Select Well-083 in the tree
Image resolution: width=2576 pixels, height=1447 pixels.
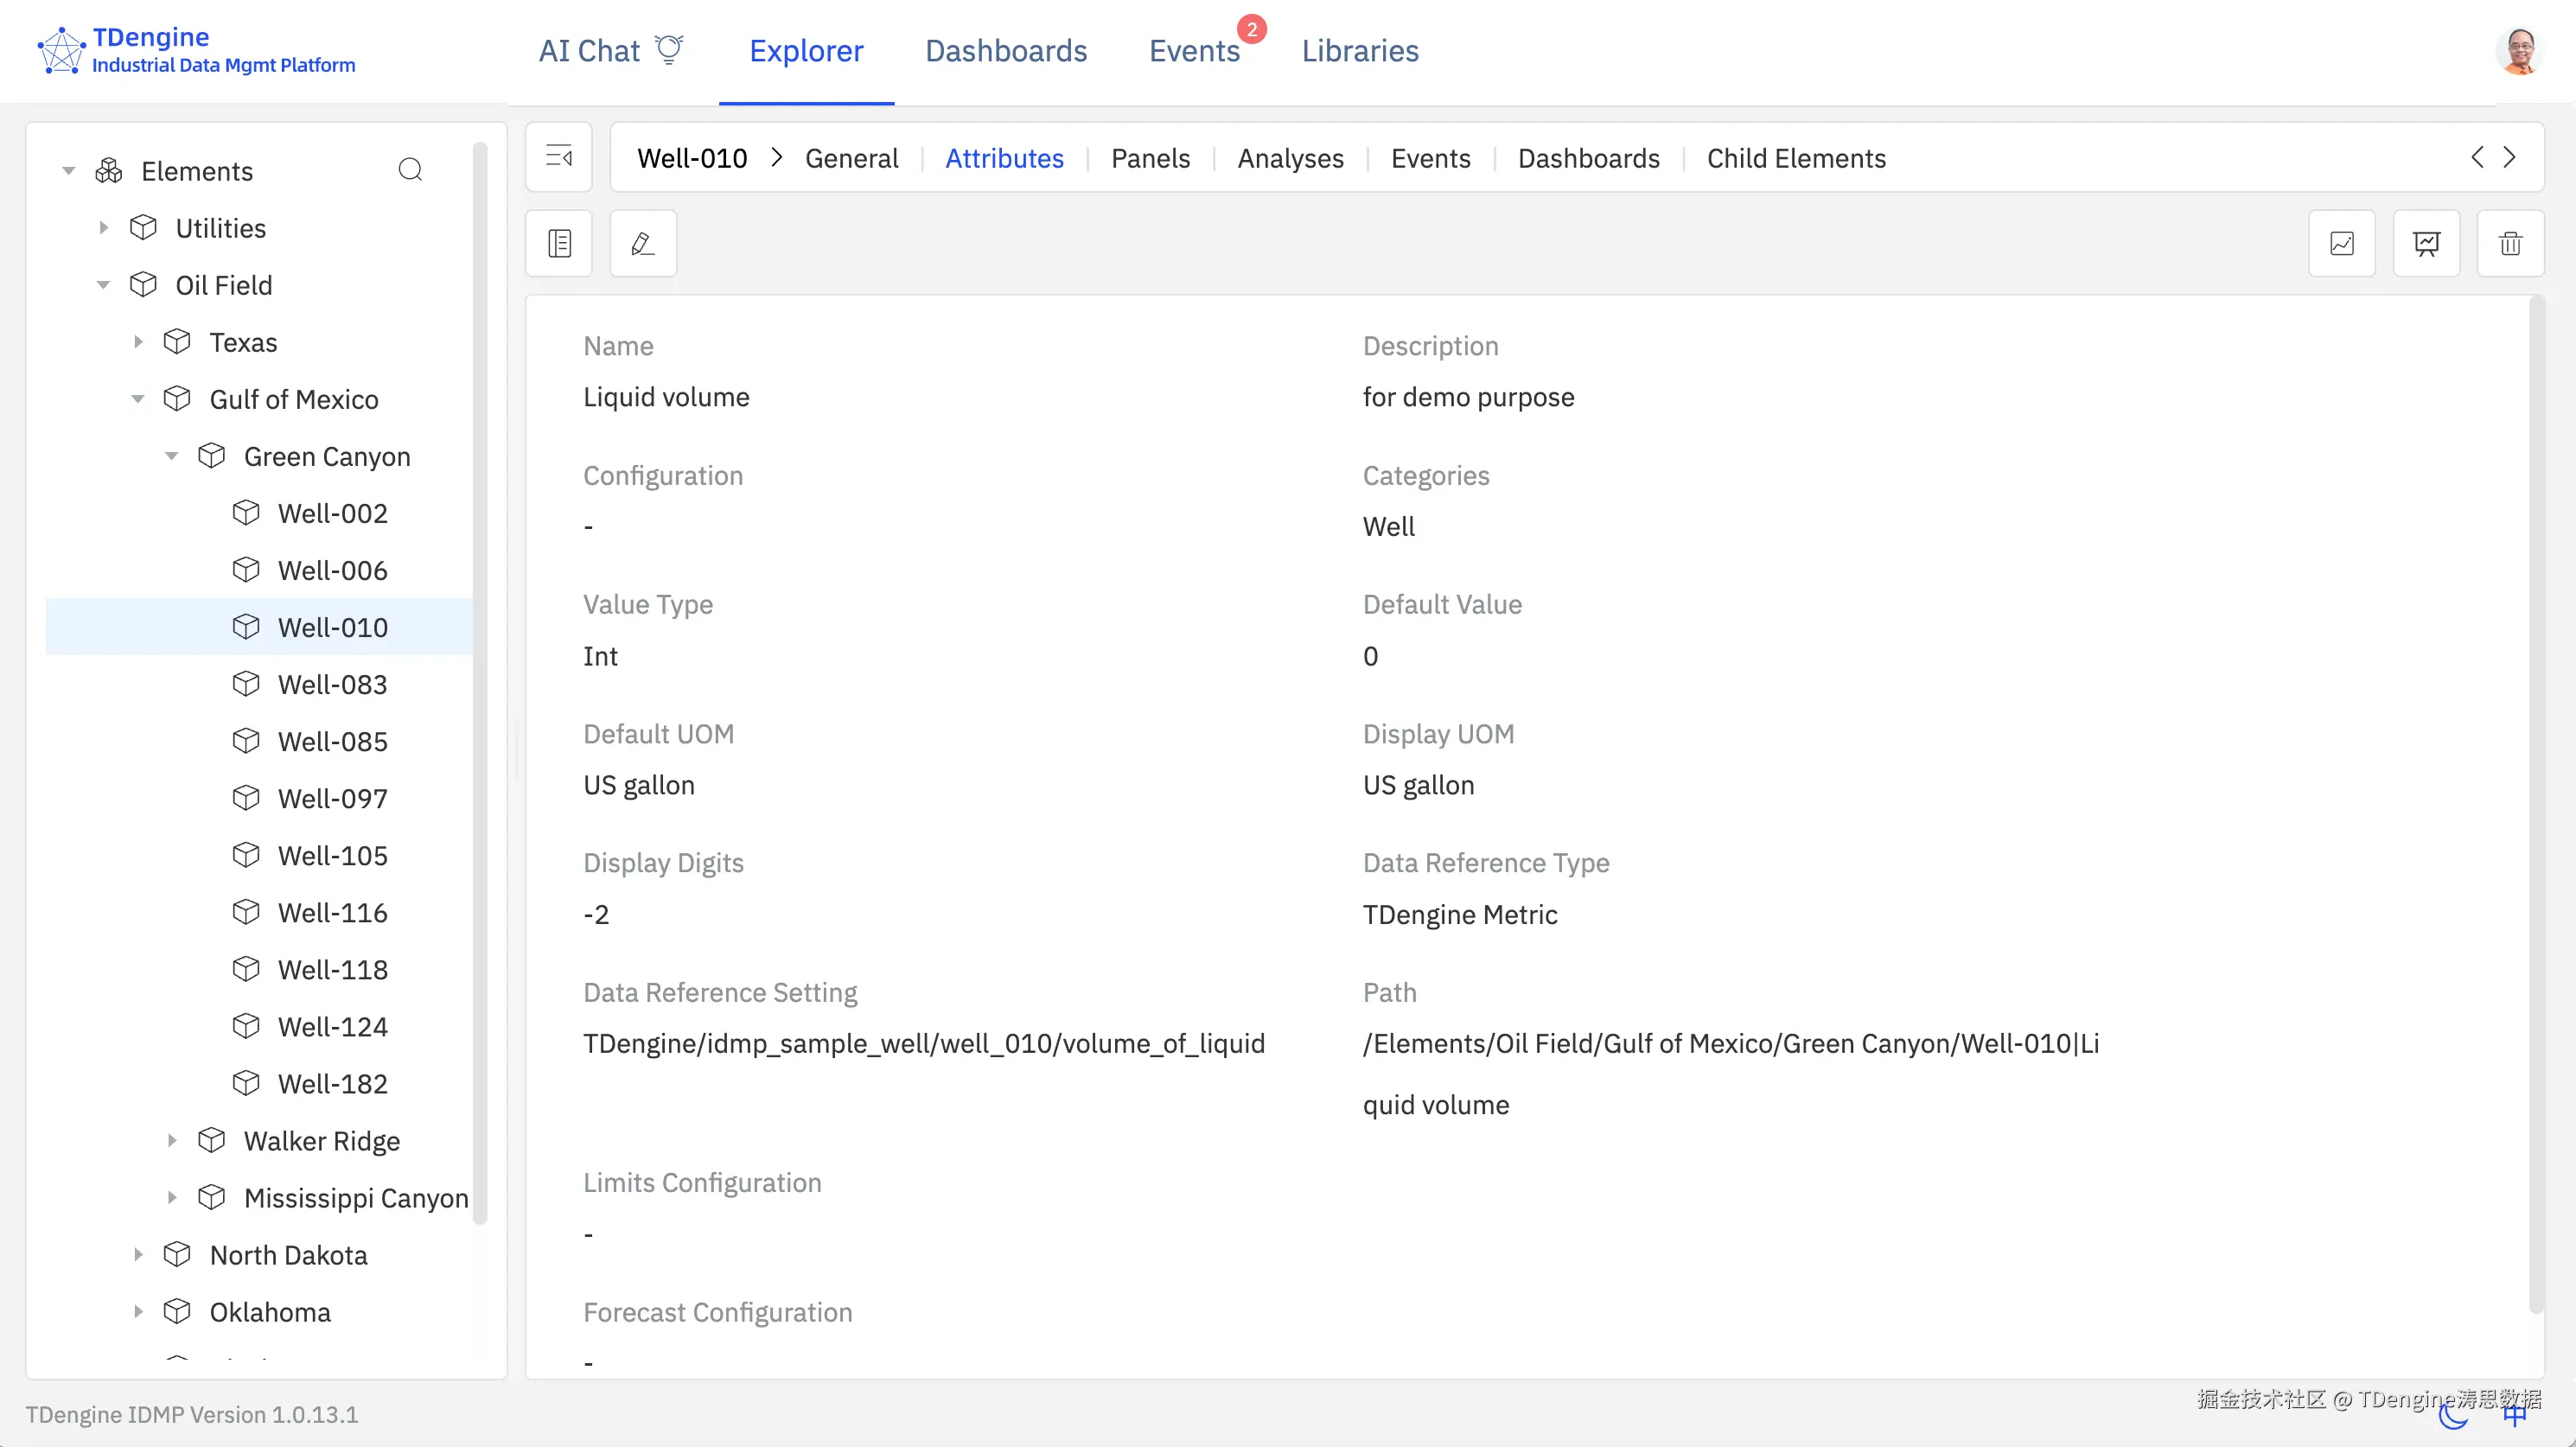332,684
